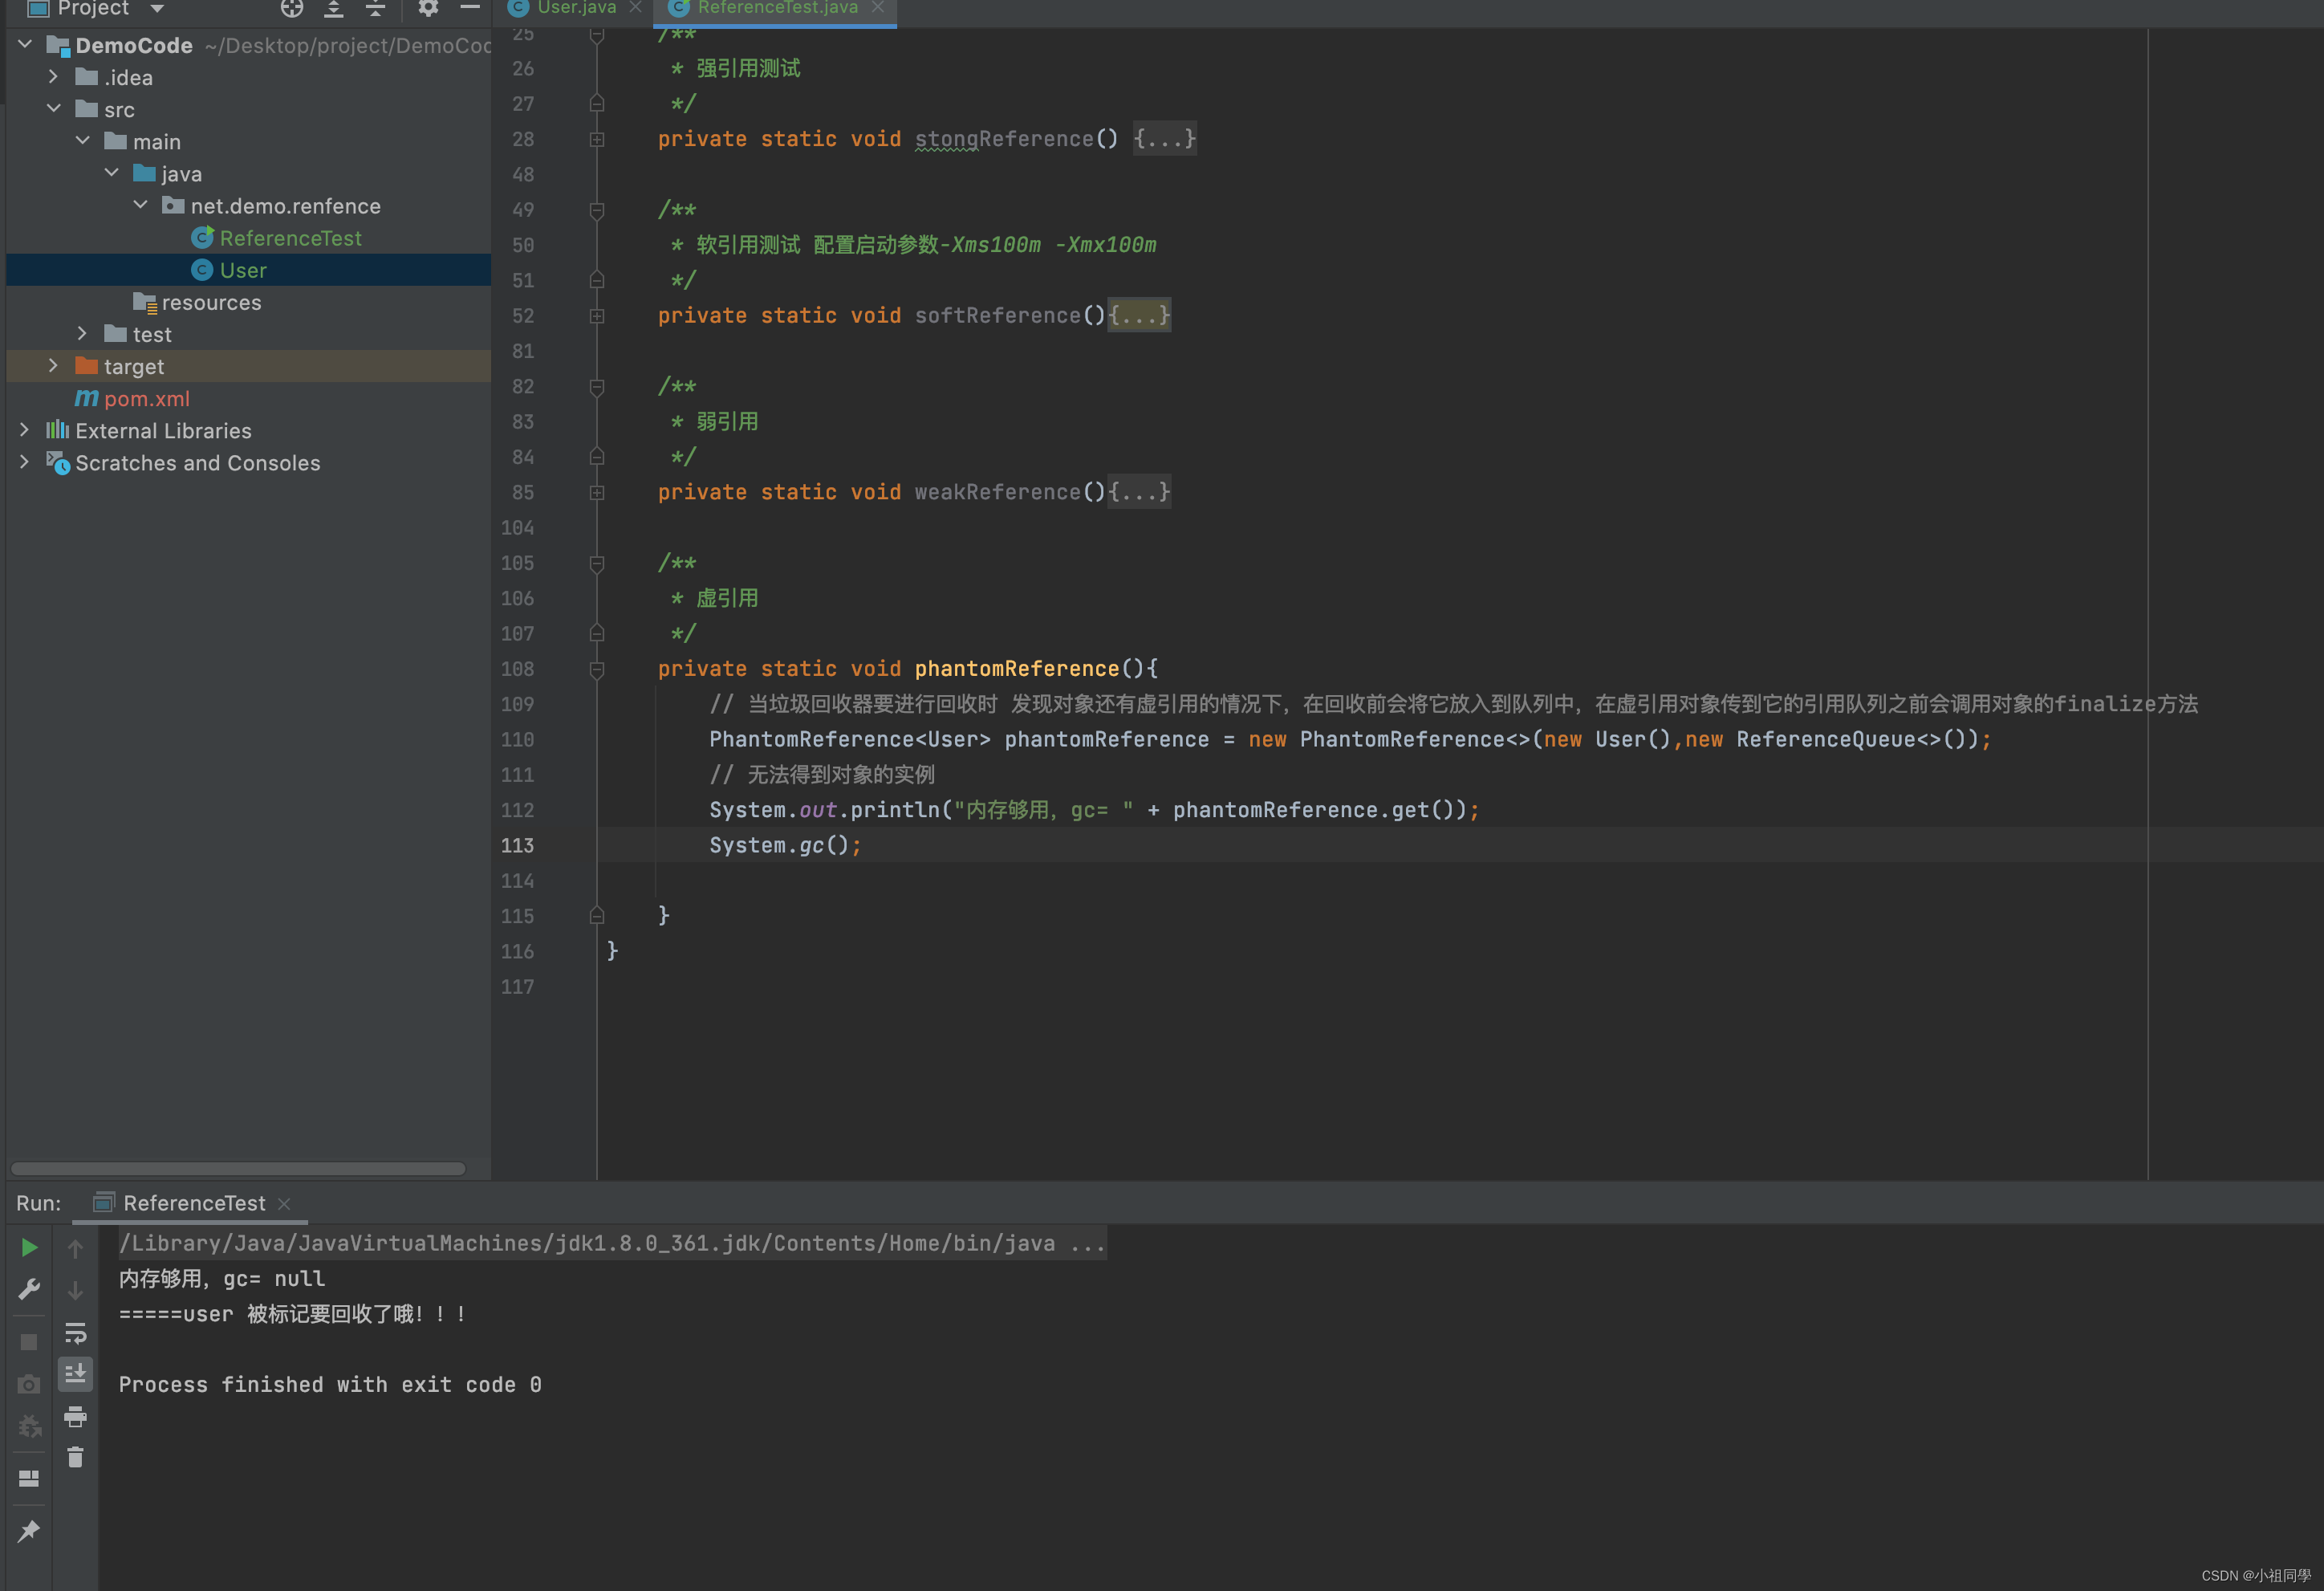This screenshot has height=1591, width=2324.
Task: Click the print output icon in Run panel
Action: click(x=75, y=1416)
